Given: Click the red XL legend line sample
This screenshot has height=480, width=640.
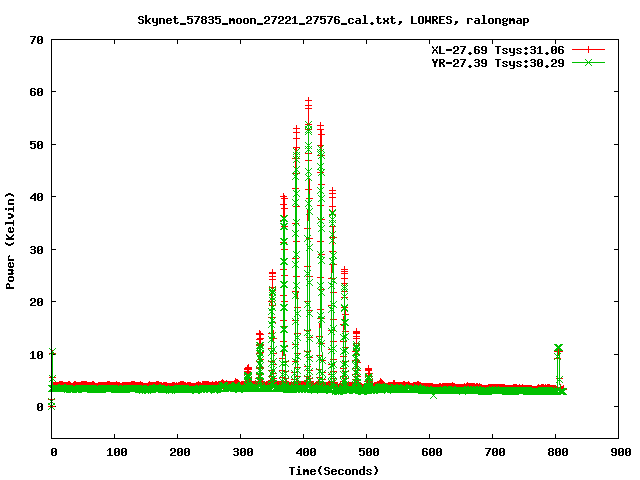Looking at the screenshot, I should [x=588, y=50].
